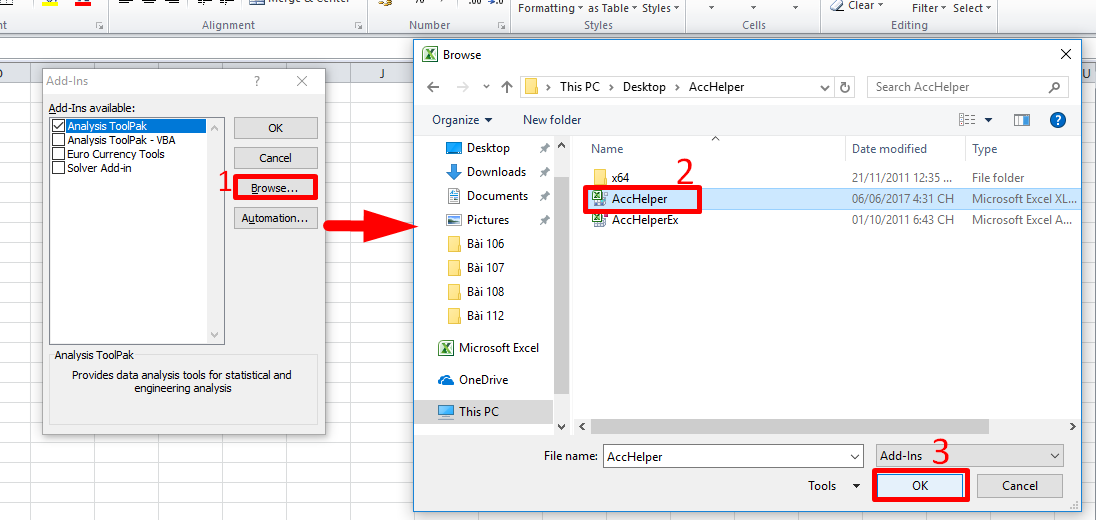Click the navigation pane vertical scrollbar
The height and width of the screenshot is (520, 1096).
click(561, 287)
